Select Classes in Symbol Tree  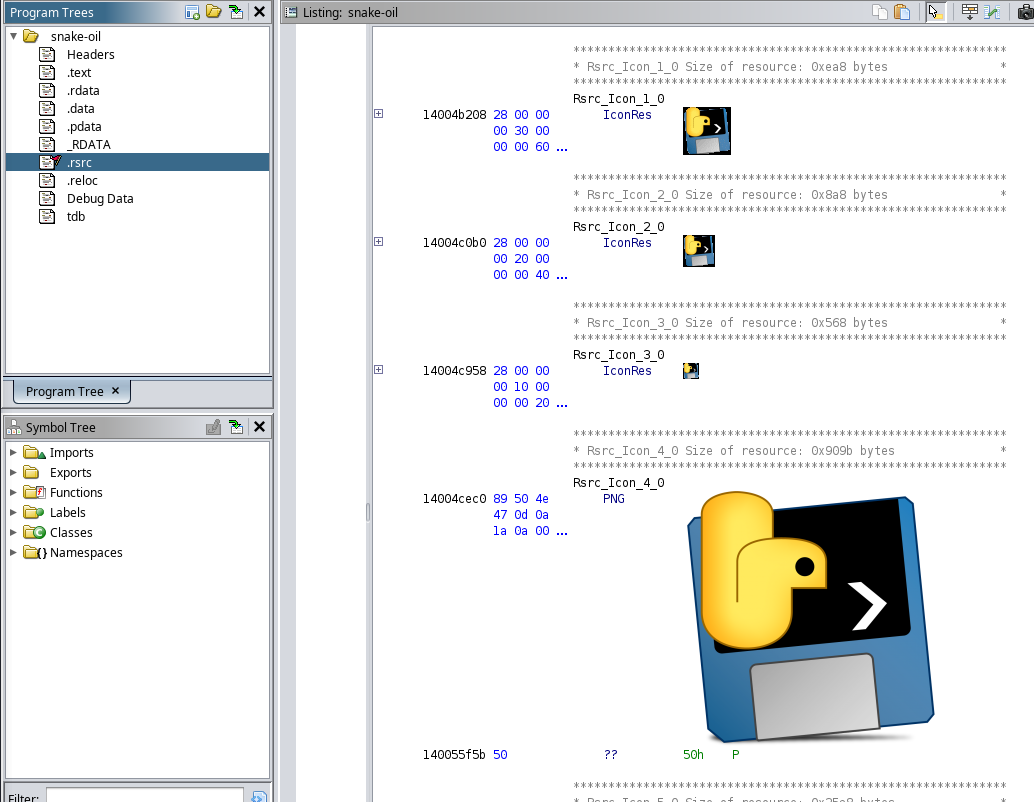click(71, 532)
